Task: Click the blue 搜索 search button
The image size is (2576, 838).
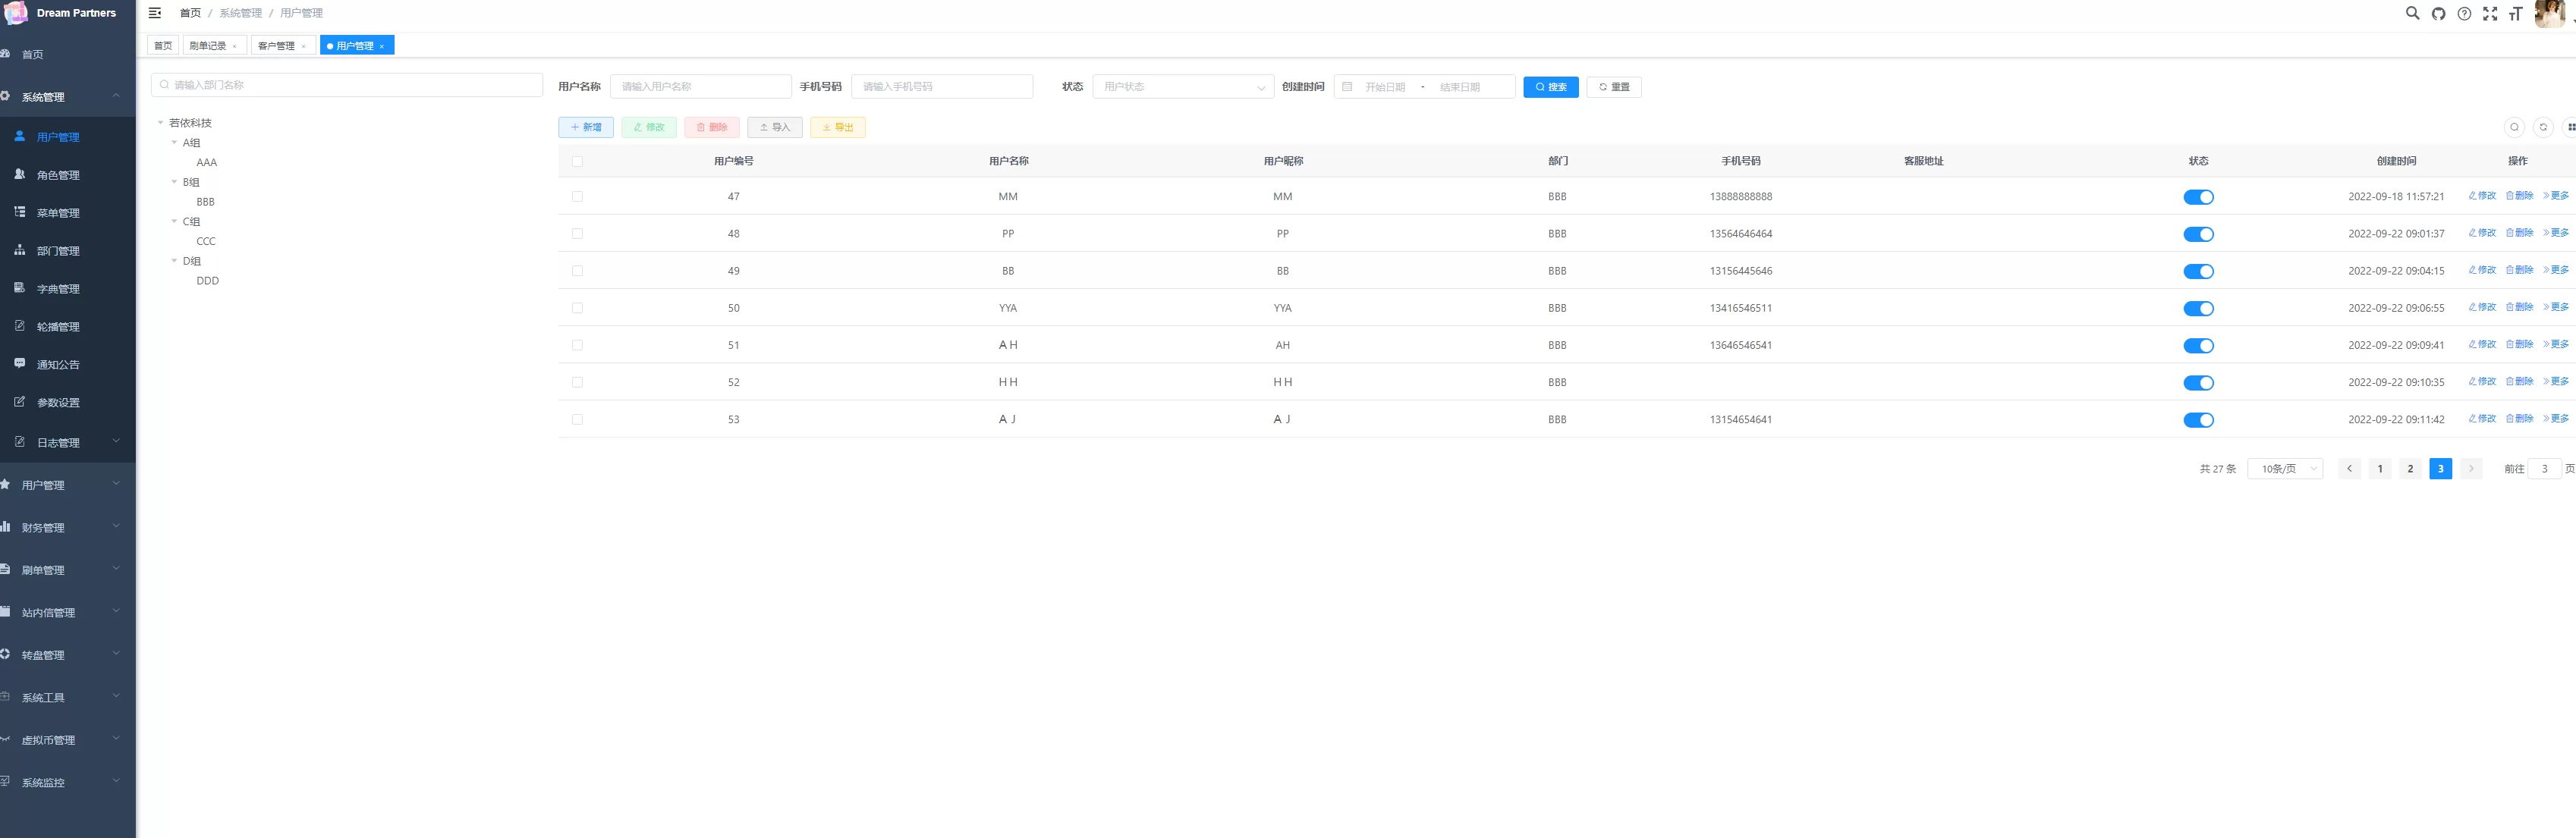Action: click(1550, 87)
